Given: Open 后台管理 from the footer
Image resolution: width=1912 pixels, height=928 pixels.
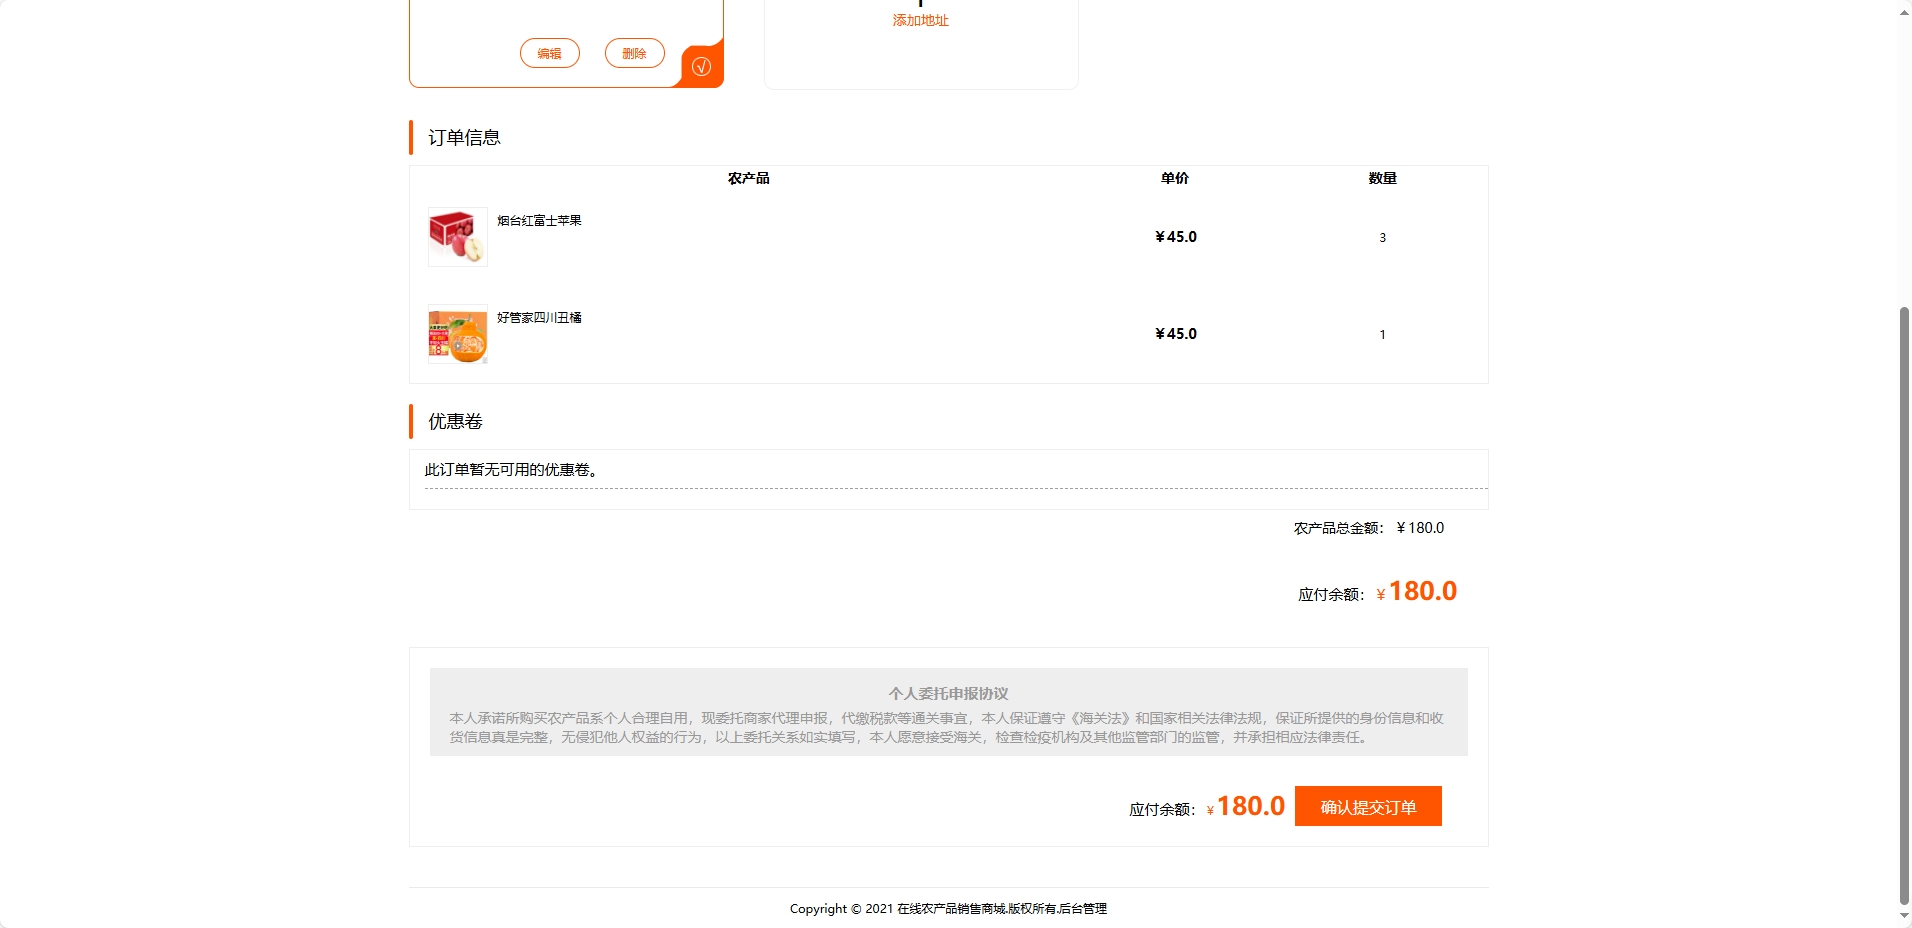Looking at the screenshot, I should point(1083,909).
